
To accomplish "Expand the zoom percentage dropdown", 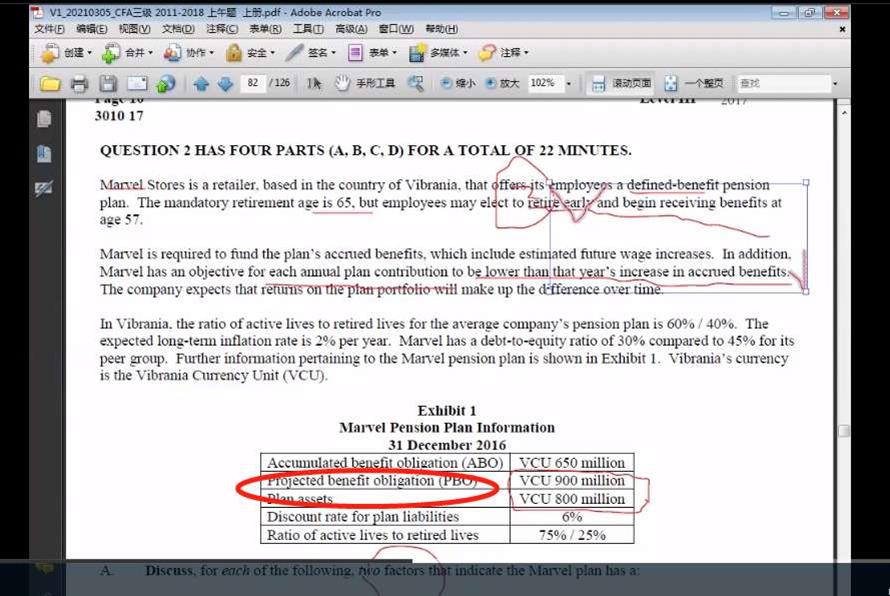I will (x=569, y=84).
